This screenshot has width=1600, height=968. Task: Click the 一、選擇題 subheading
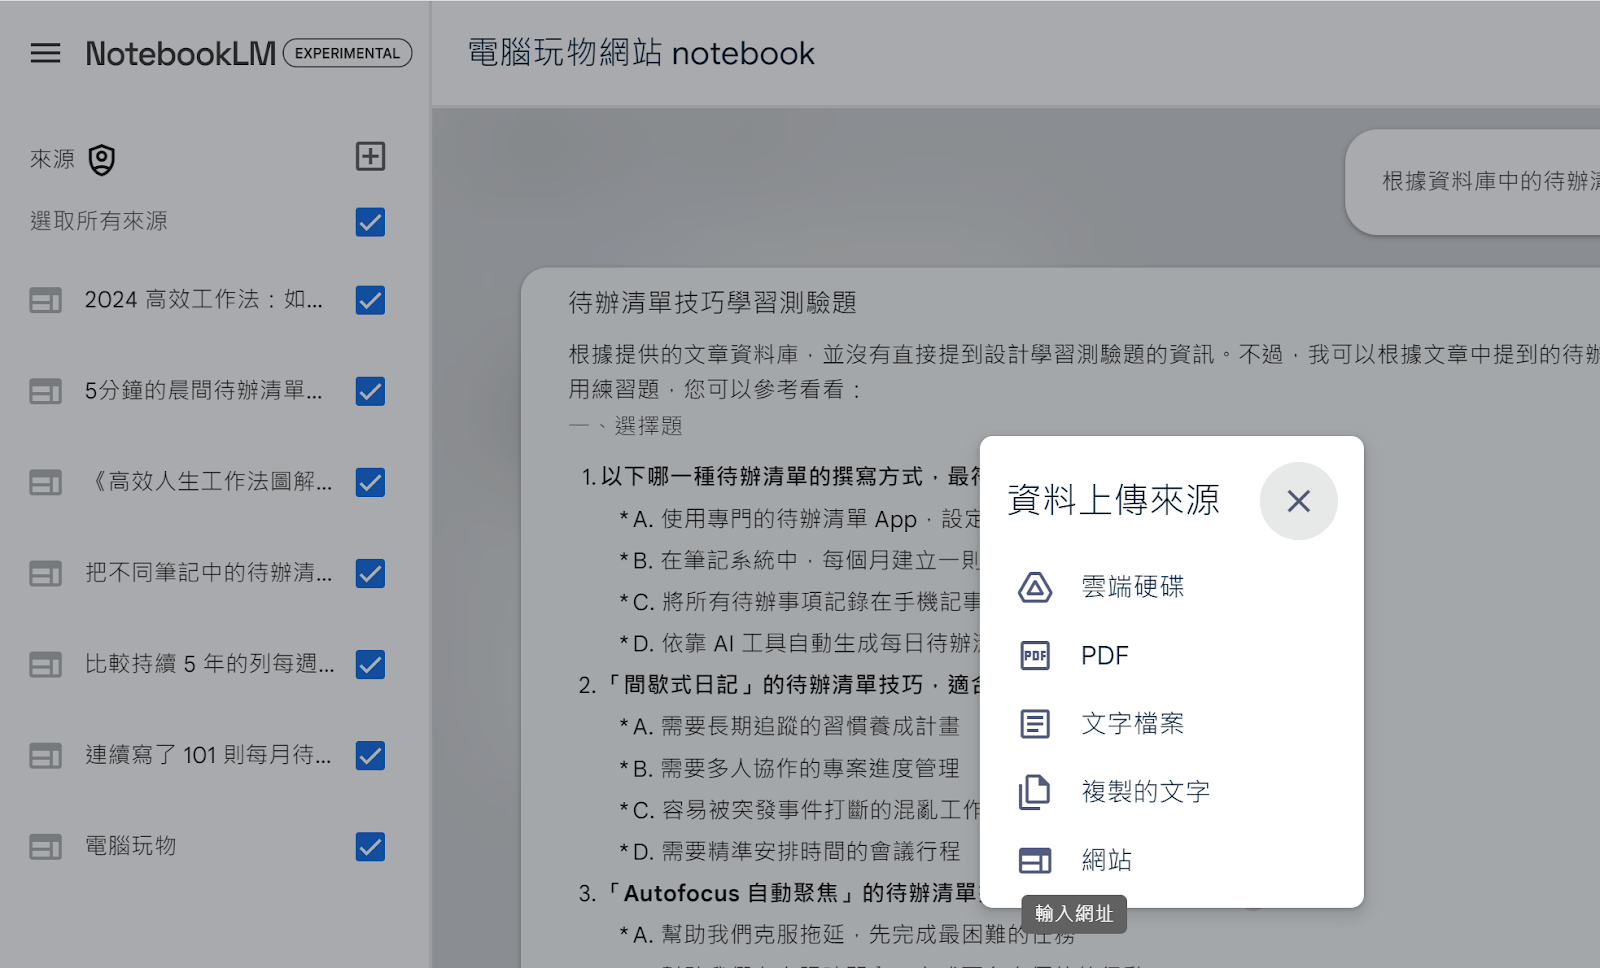coord(626,427)
